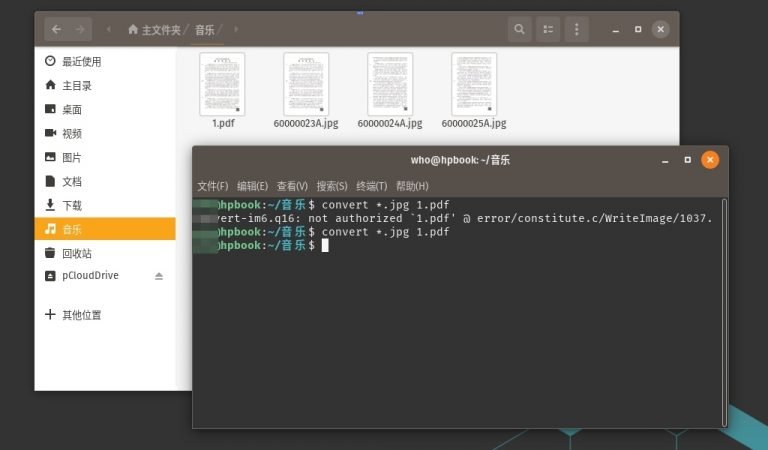This screenshot has width=768, height=450.
Task: Open 主目录 in sidebar
Action: 105,85
